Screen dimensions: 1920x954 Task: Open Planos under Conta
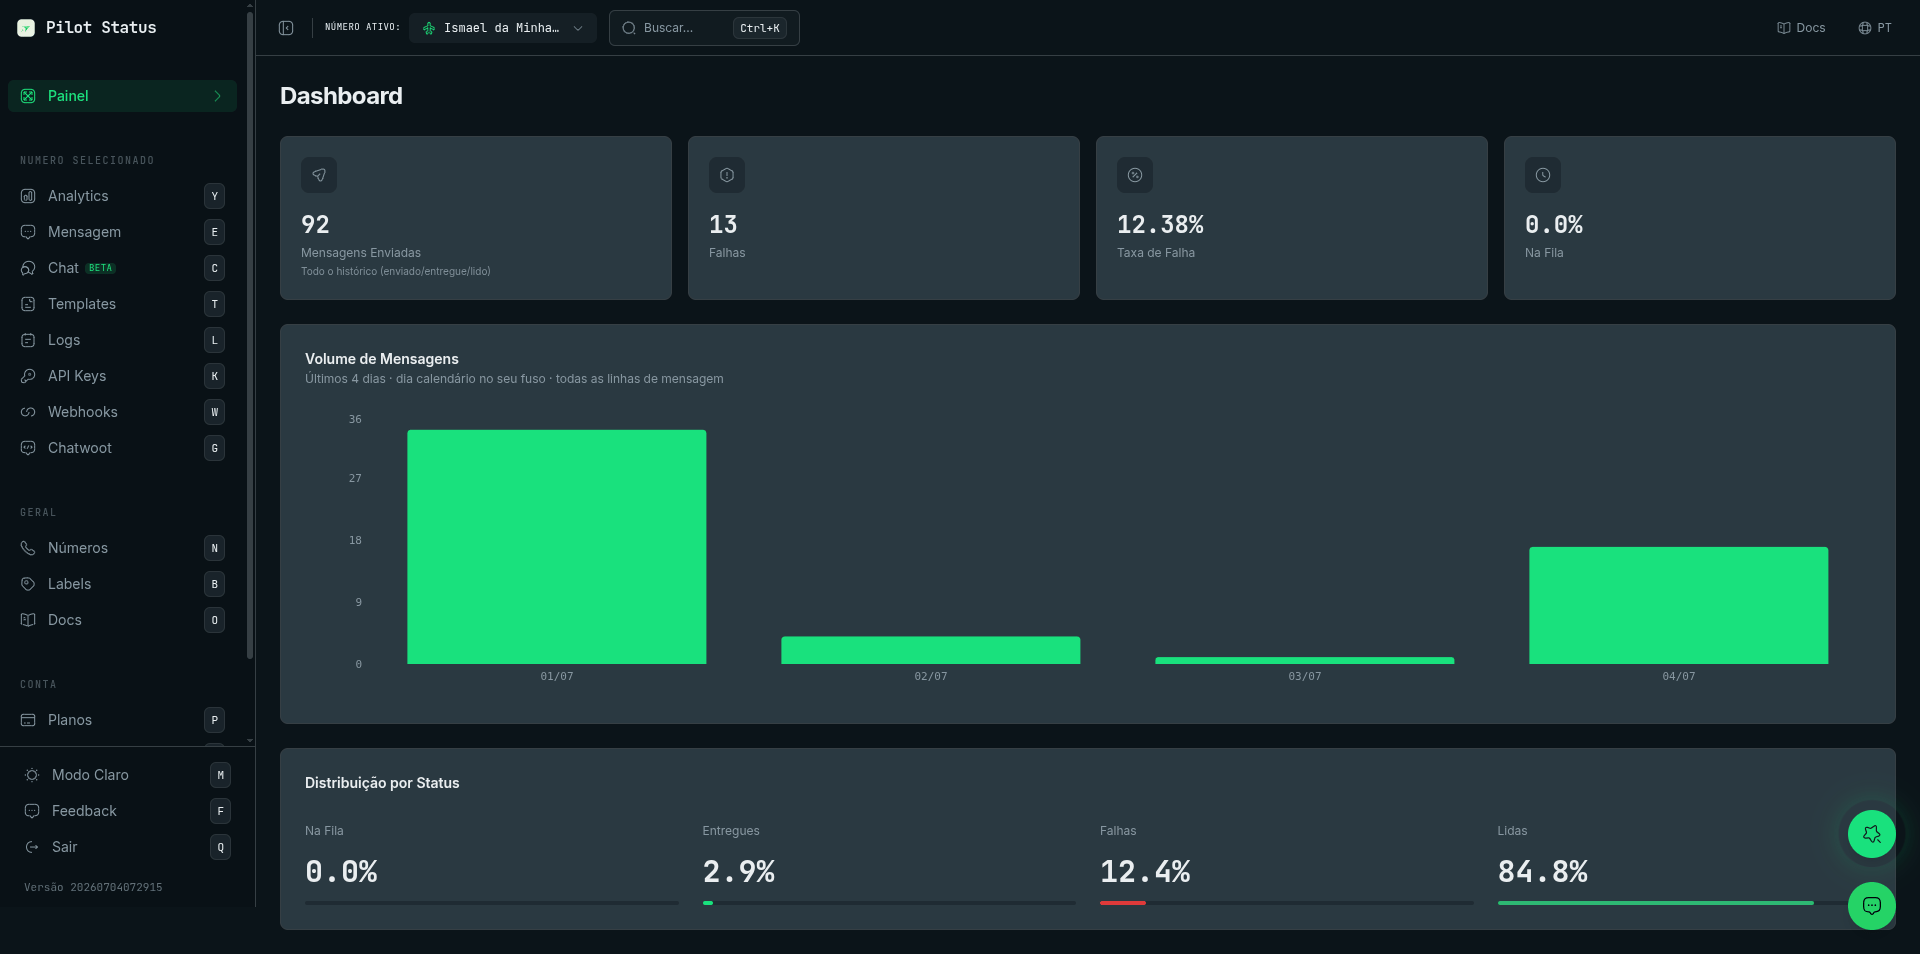(122, 720)
